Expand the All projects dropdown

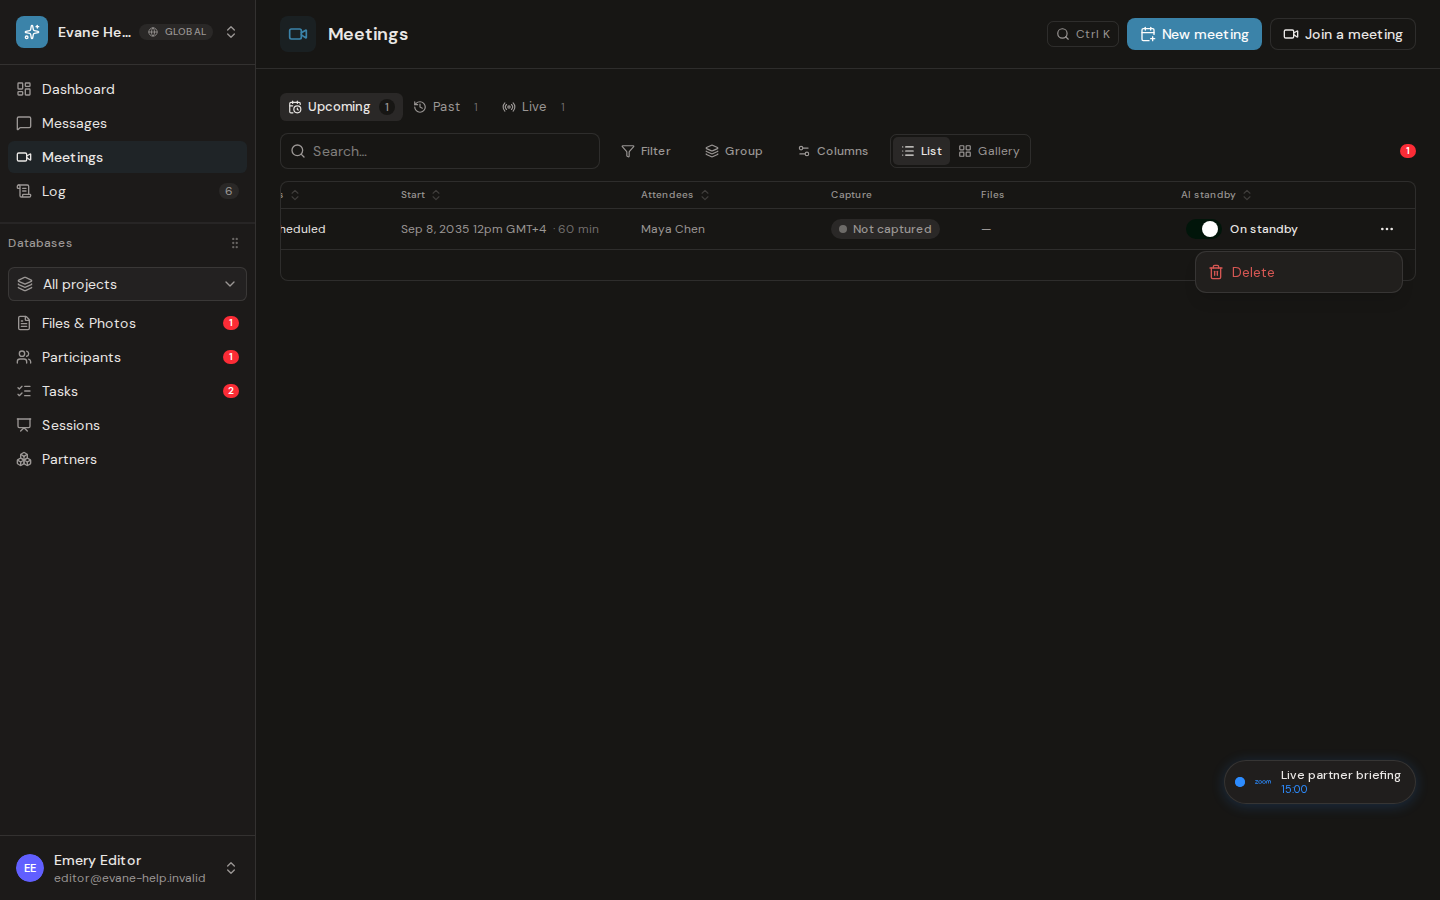point(127,284)
